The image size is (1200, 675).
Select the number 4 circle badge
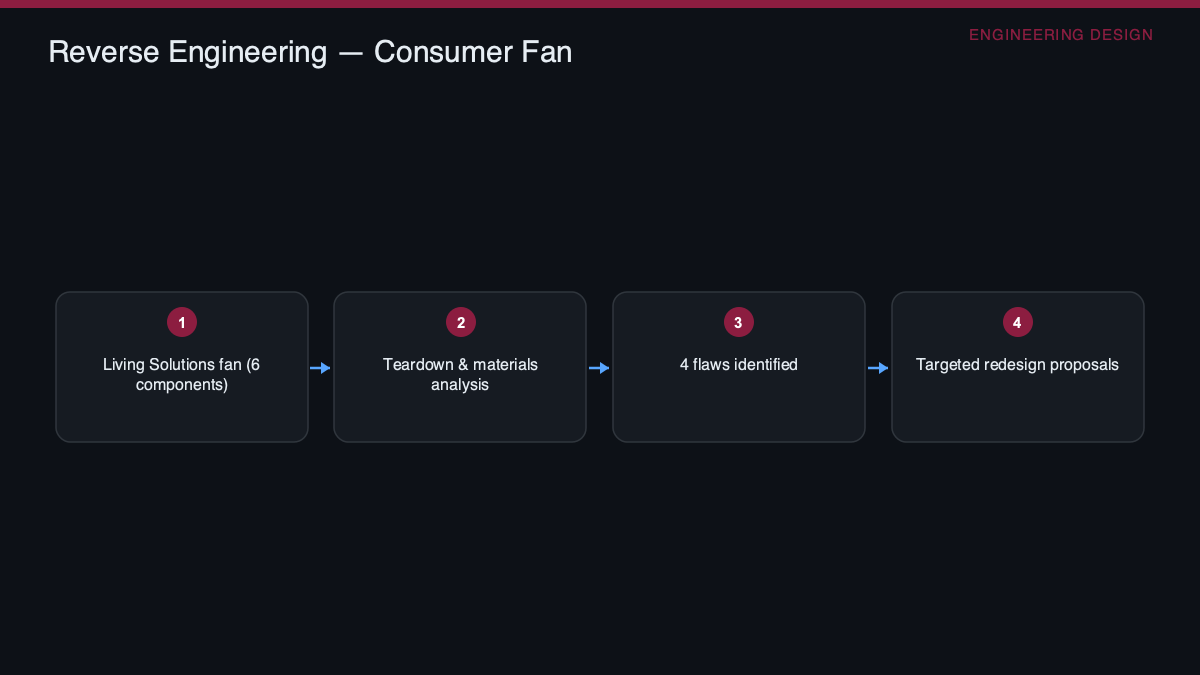(x=1017, y=322)
